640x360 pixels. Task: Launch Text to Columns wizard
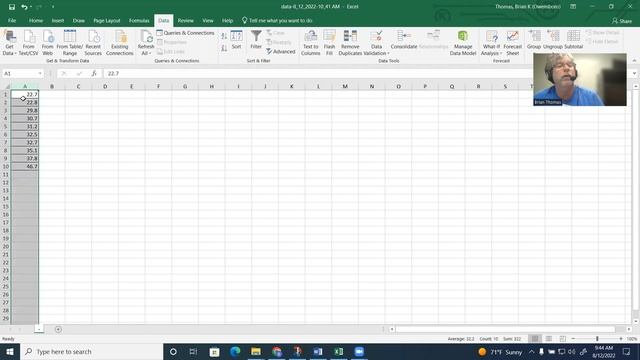point(311,43)
